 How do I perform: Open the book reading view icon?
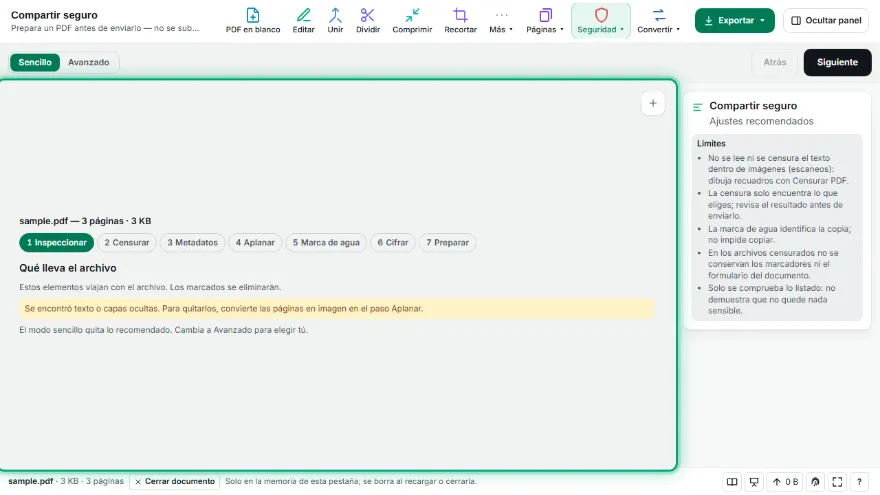pyautogui.click(x=732, y=482)
